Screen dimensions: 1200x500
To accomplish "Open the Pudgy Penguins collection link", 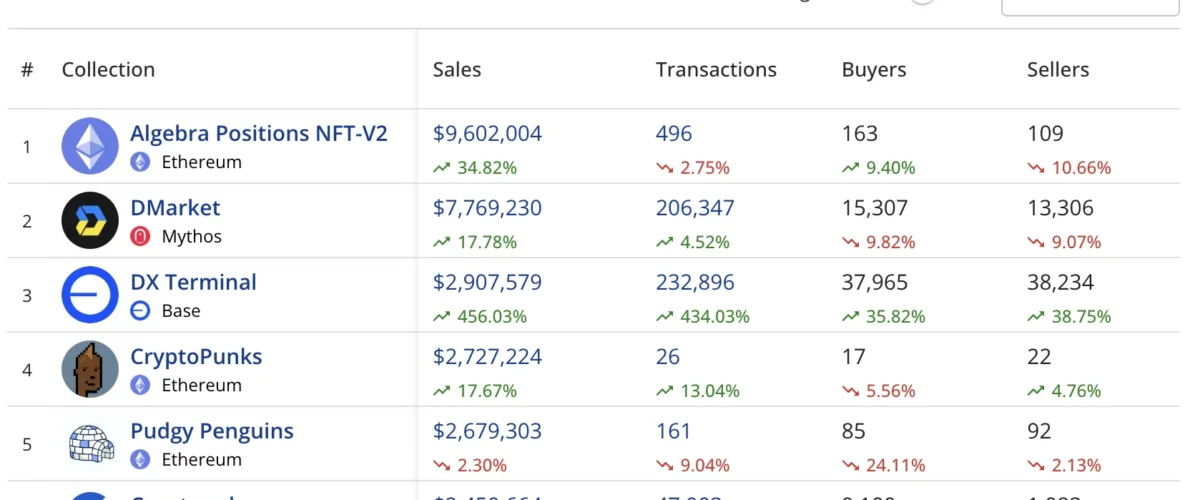I will pyautogui.click(x=212, y=431).
